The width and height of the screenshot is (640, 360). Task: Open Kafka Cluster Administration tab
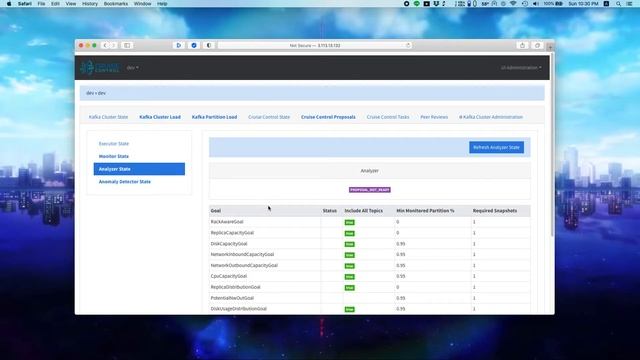tap(491, 117)
